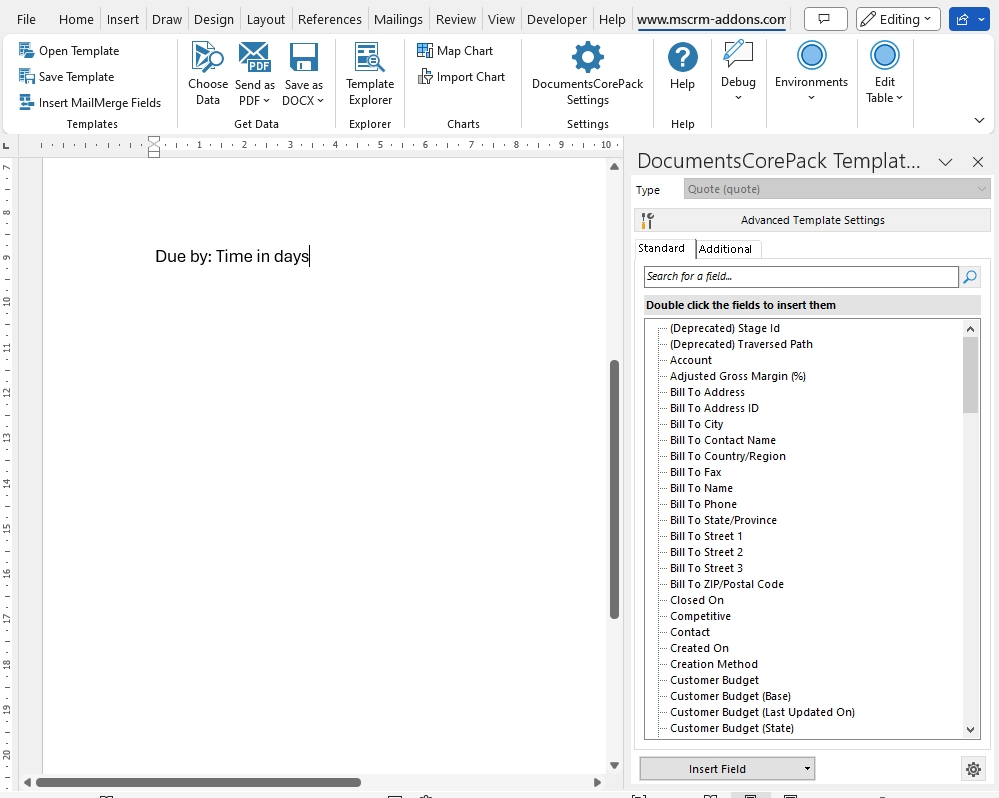Open the References ribbon tab
This screenshot has width=999, height=798.
pos(329,19)
